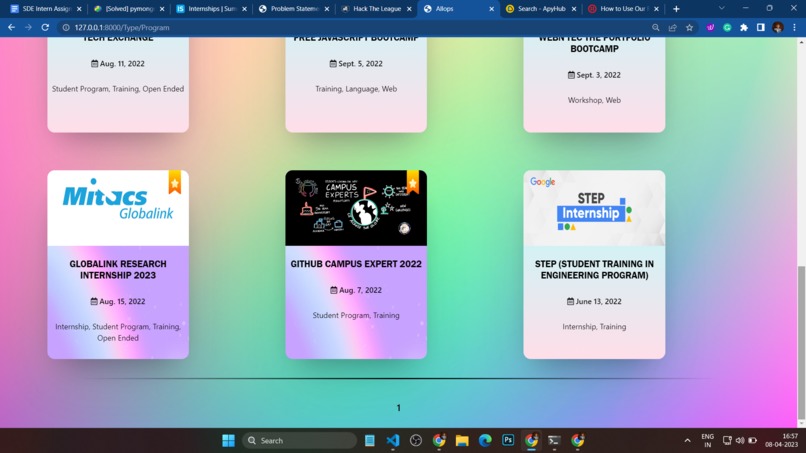Open GitHub Campus Expert 2022 title

tap(356, 264)
